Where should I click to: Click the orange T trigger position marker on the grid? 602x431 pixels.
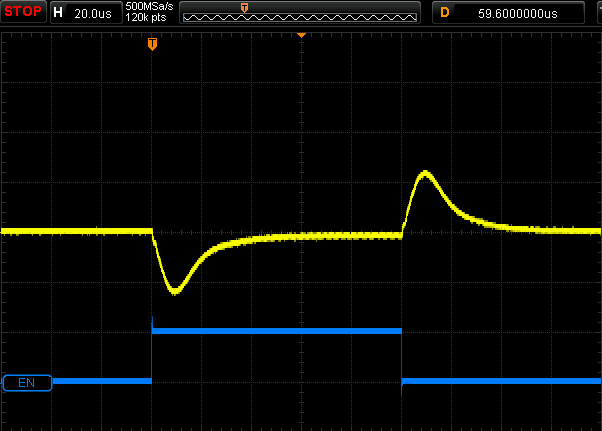coord(152,44)
